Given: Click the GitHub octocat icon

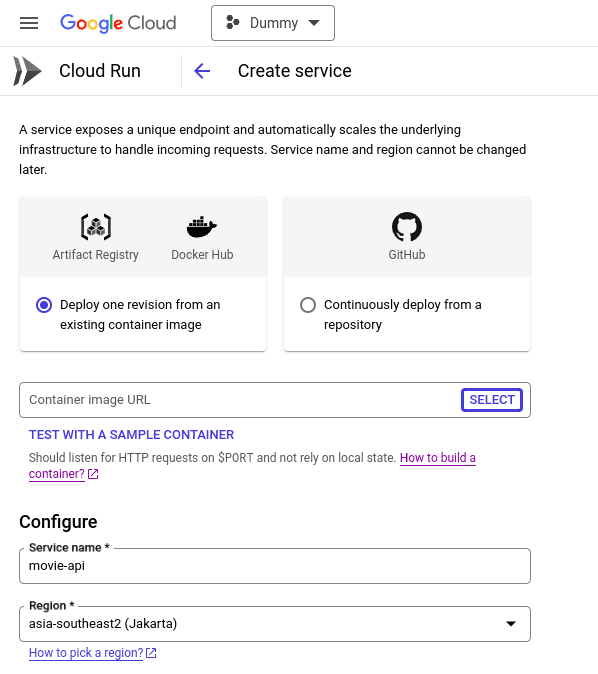Looking at the screenshot, I should pos(407,227).
